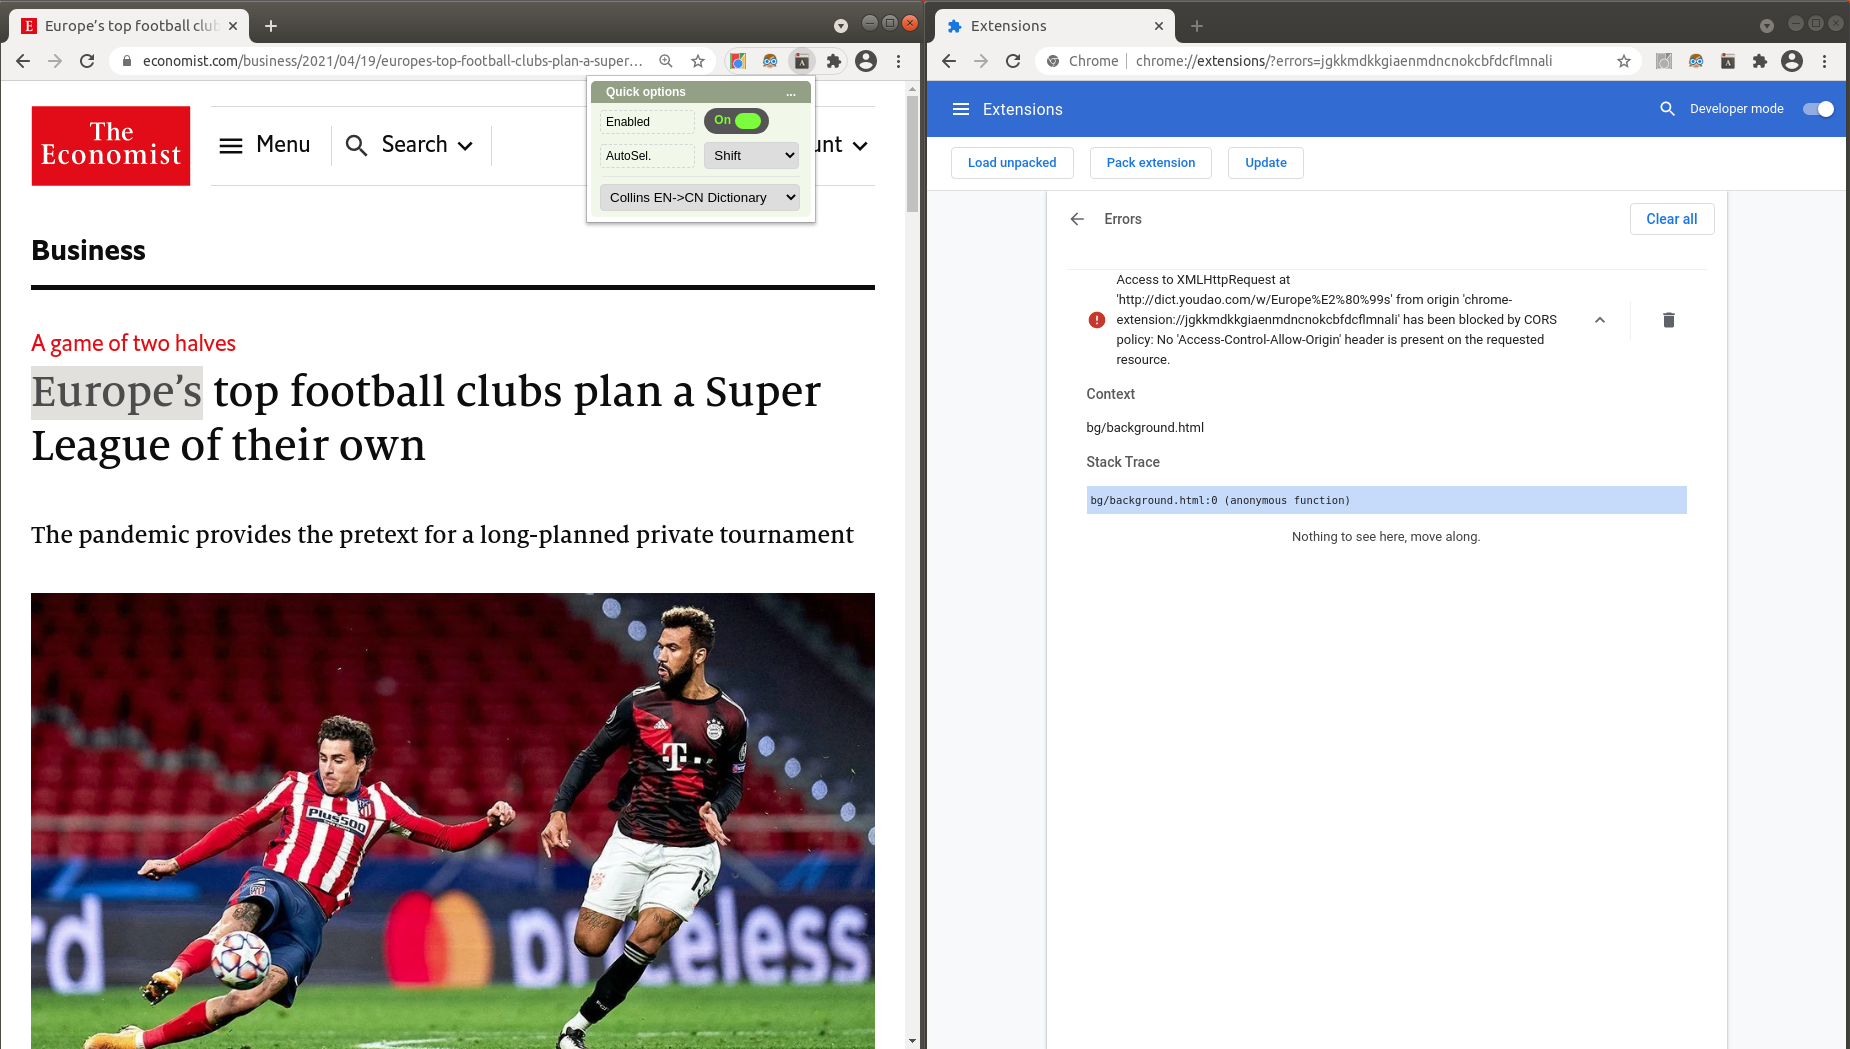1850x1049 pixels.
Task: Open the dictionary extension icon in toolbar
Action: (x=802, y=60)
